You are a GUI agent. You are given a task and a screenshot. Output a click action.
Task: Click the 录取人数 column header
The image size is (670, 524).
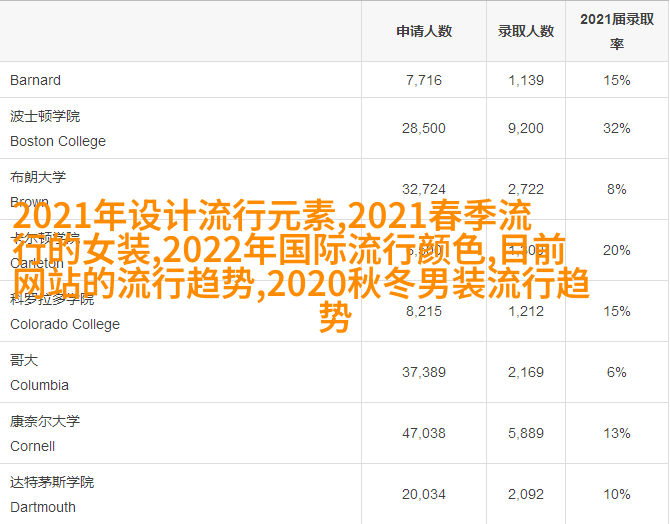tap(526, 31)
